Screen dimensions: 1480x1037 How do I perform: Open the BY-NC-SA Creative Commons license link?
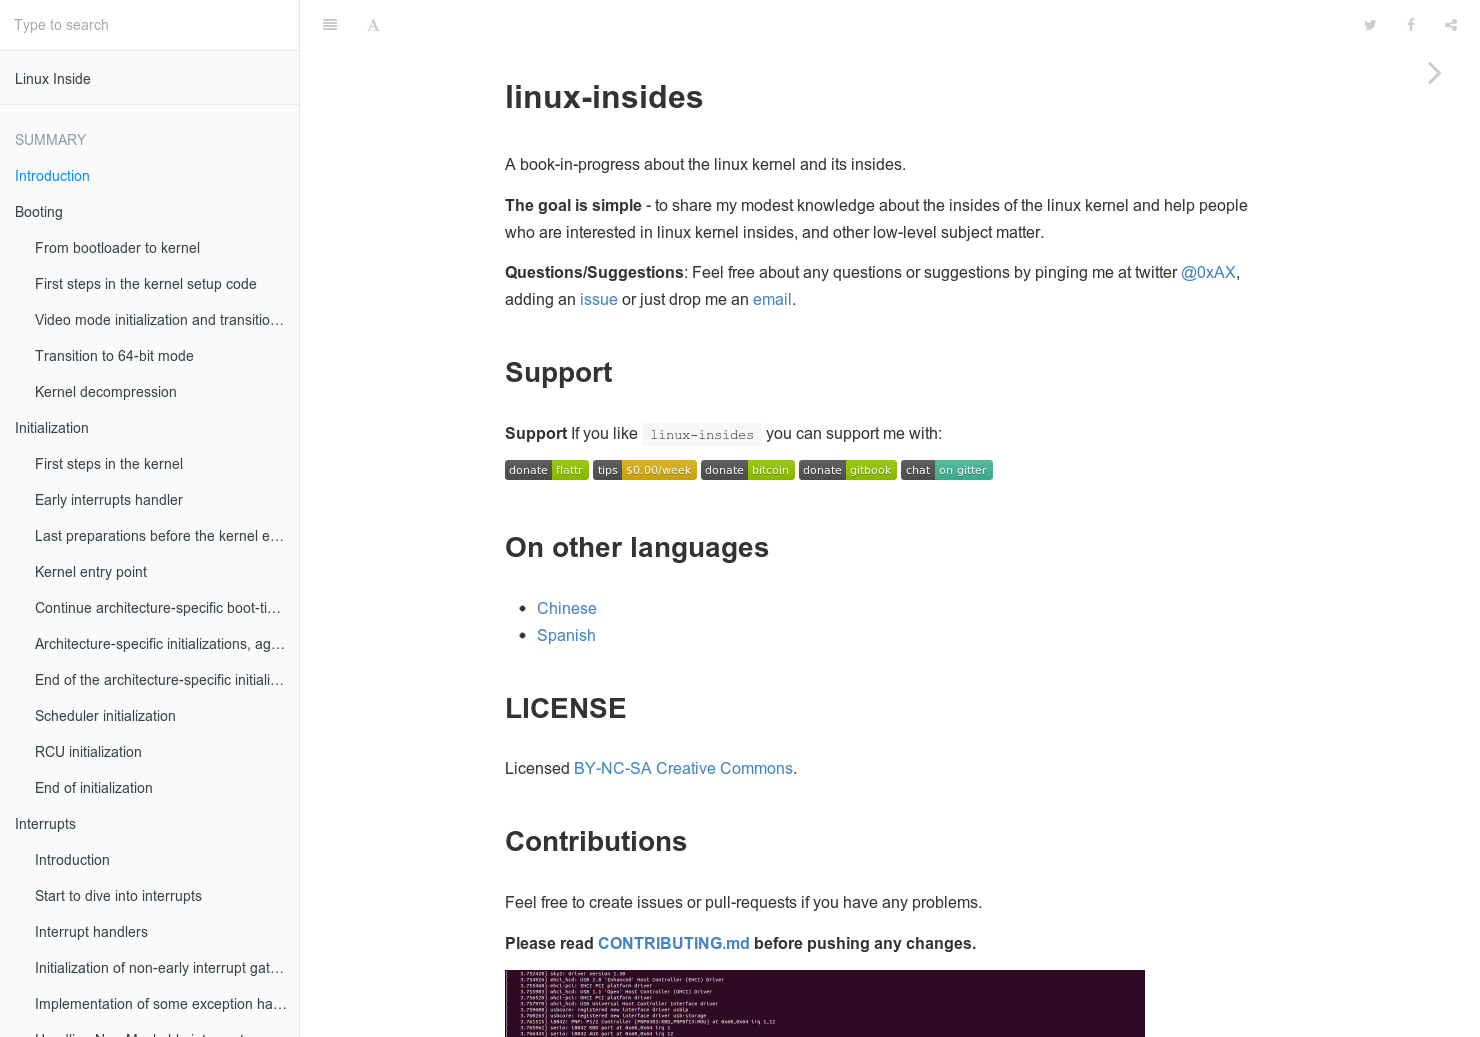(x=683, y=768)
